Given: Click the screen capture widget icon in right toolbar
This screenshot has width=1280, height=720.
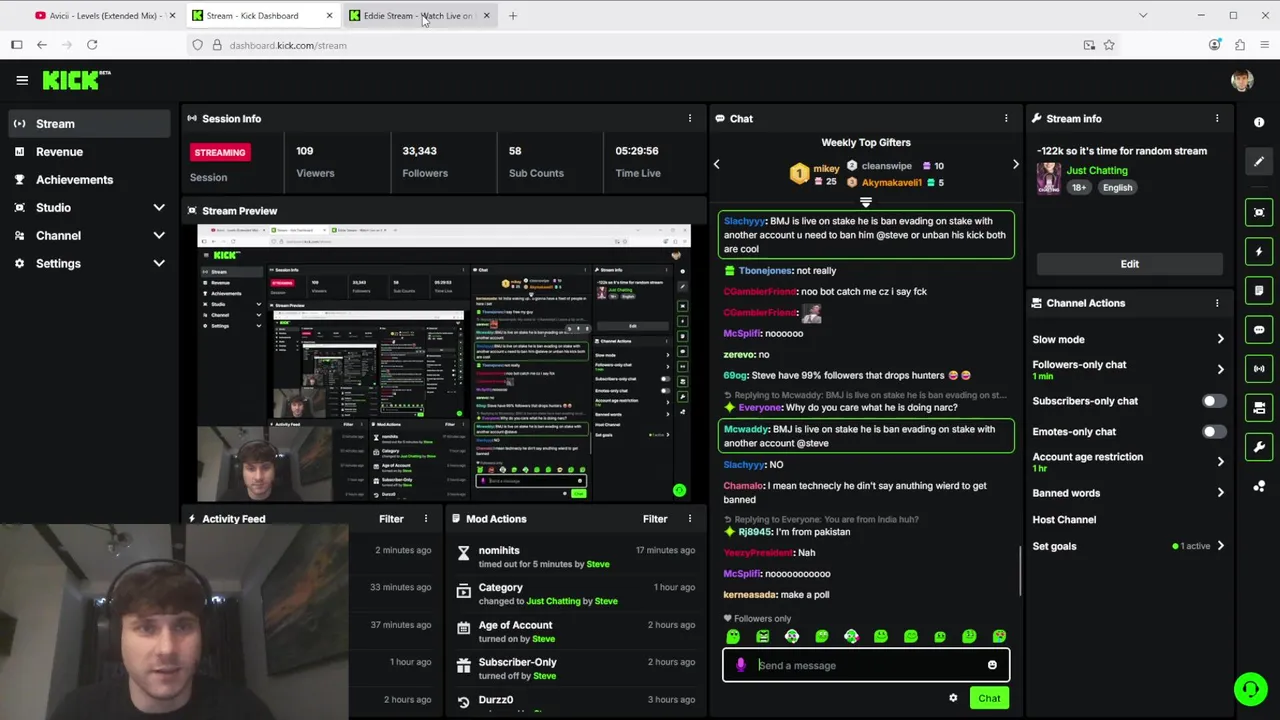Looking at the screenshot, I should click(1259, 212).
